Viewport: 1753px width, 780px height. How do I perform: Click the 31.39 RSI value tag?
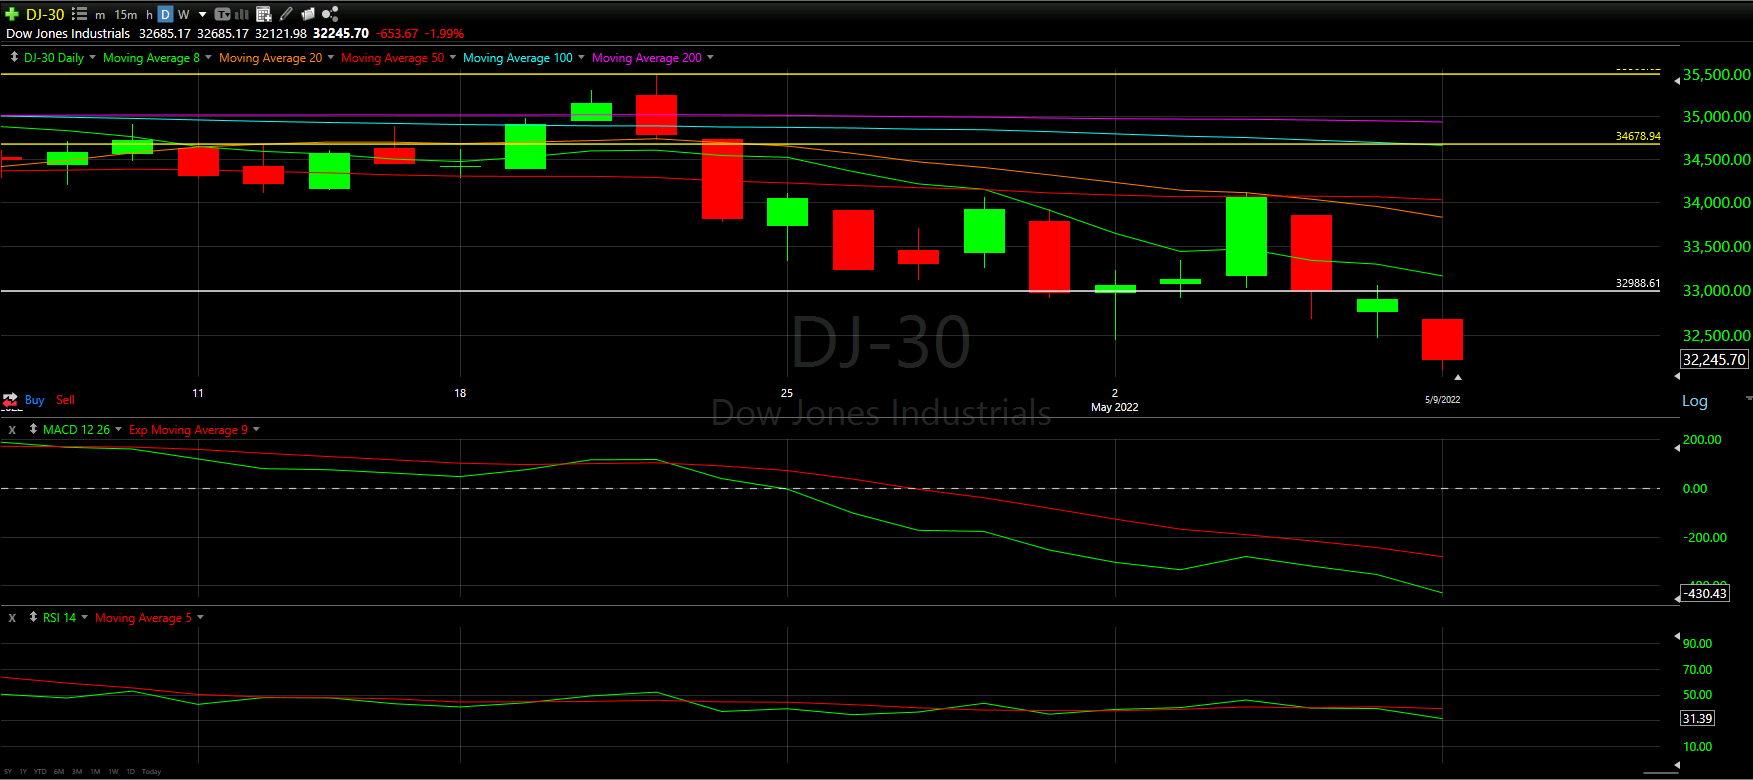pyautogui.click(x=1697, y=718)
